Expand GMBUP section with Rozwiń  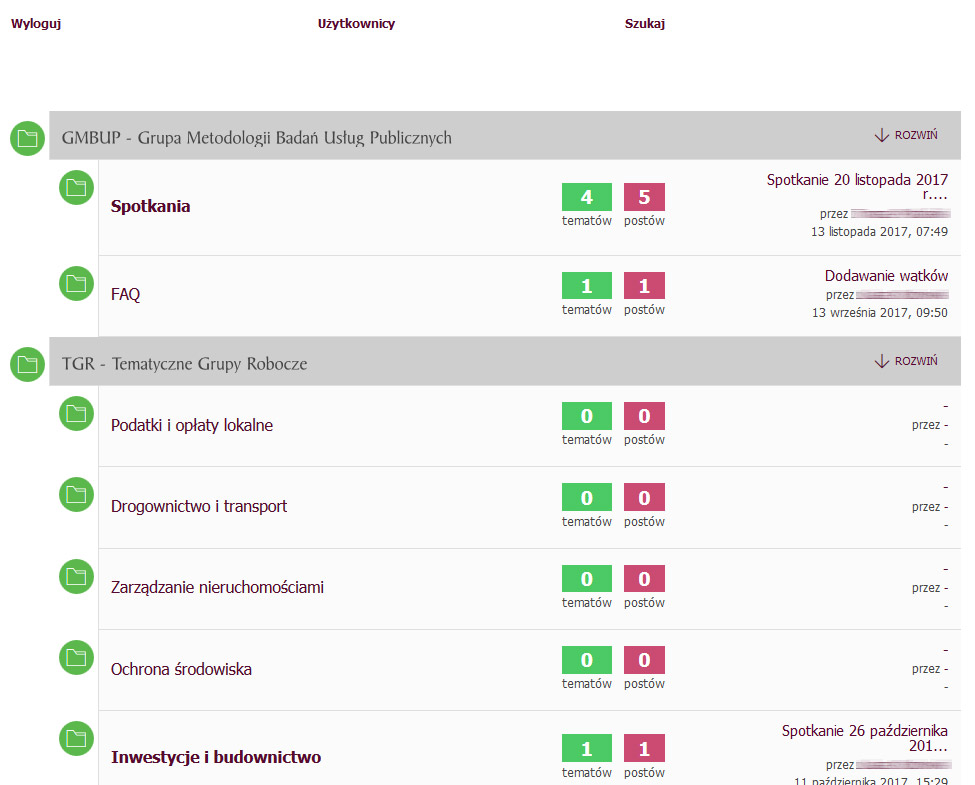(906, 136)
